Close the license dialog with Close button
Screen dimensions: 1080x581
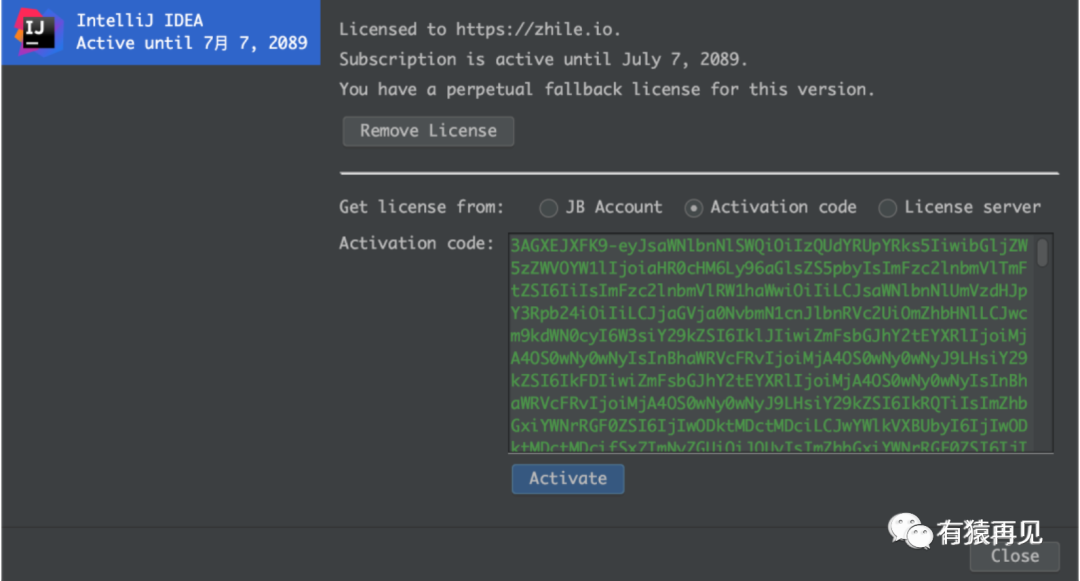1014,556
